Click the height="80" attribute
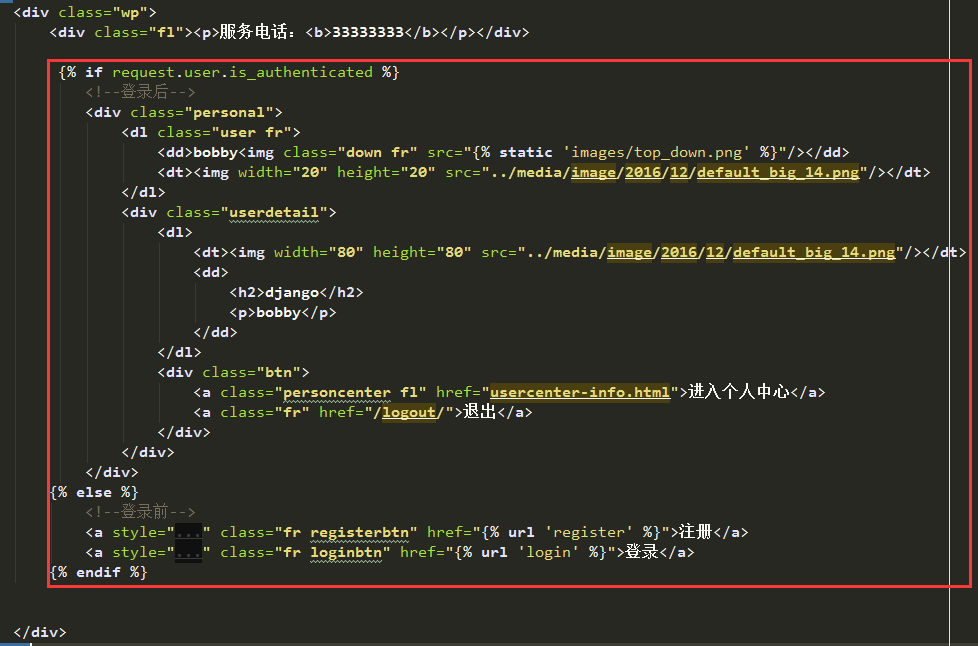 [x=422, y=252]
